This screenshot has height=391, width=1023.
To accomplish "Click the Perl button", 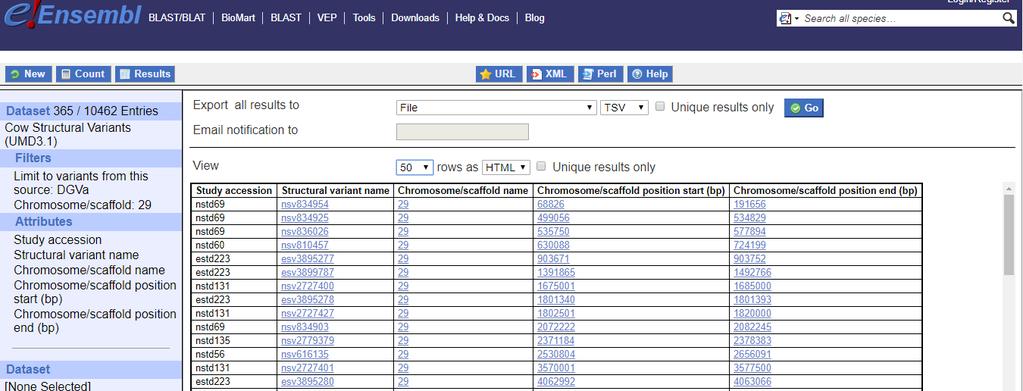I will click(x=600, y=74).
